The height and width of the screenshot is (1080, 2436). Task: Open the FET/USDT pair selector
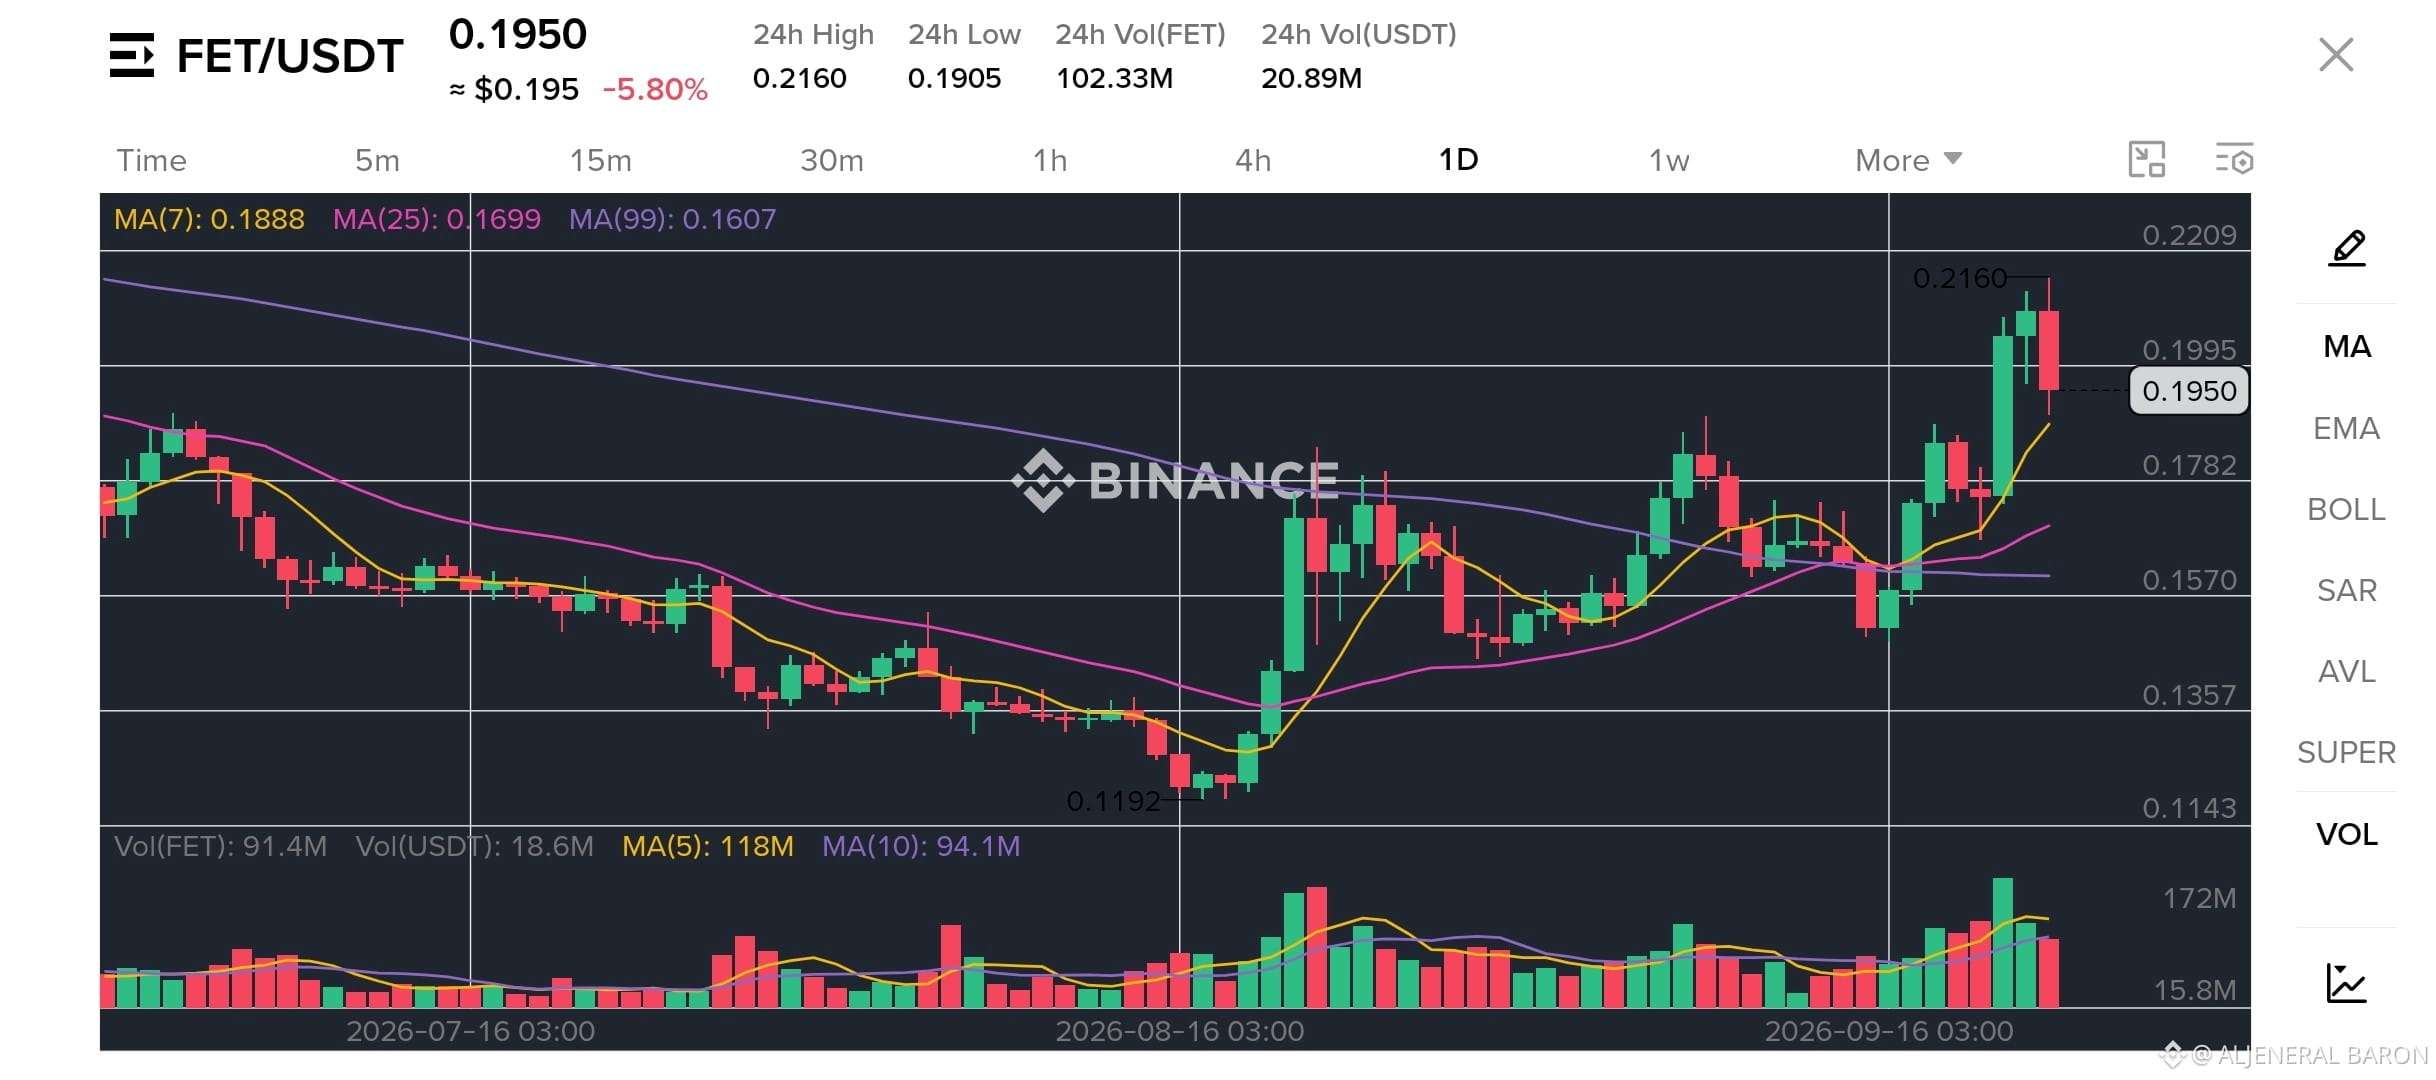[290, 56]
